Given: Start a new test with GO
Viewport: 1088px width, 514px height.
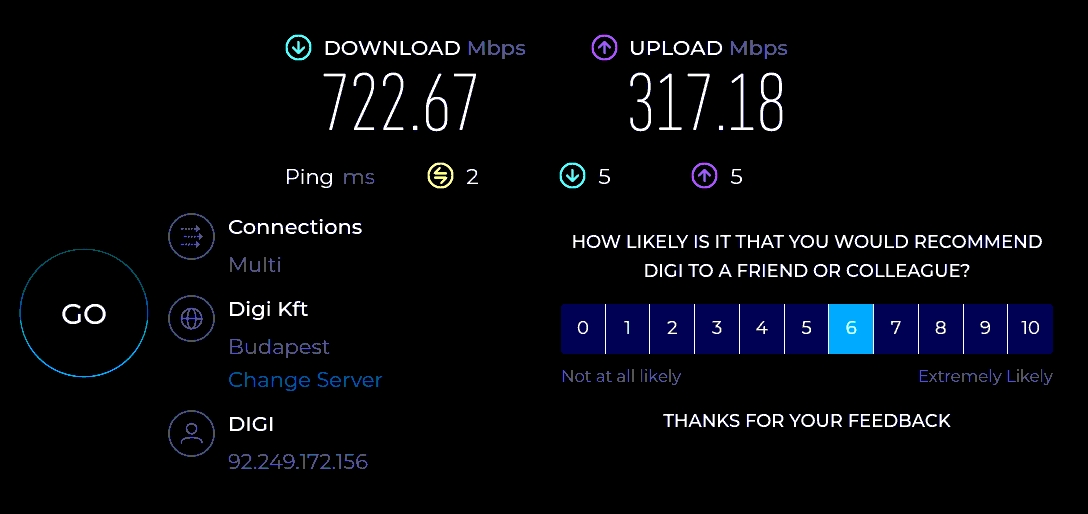Looking at the screenshot, I should click(84, 314).
